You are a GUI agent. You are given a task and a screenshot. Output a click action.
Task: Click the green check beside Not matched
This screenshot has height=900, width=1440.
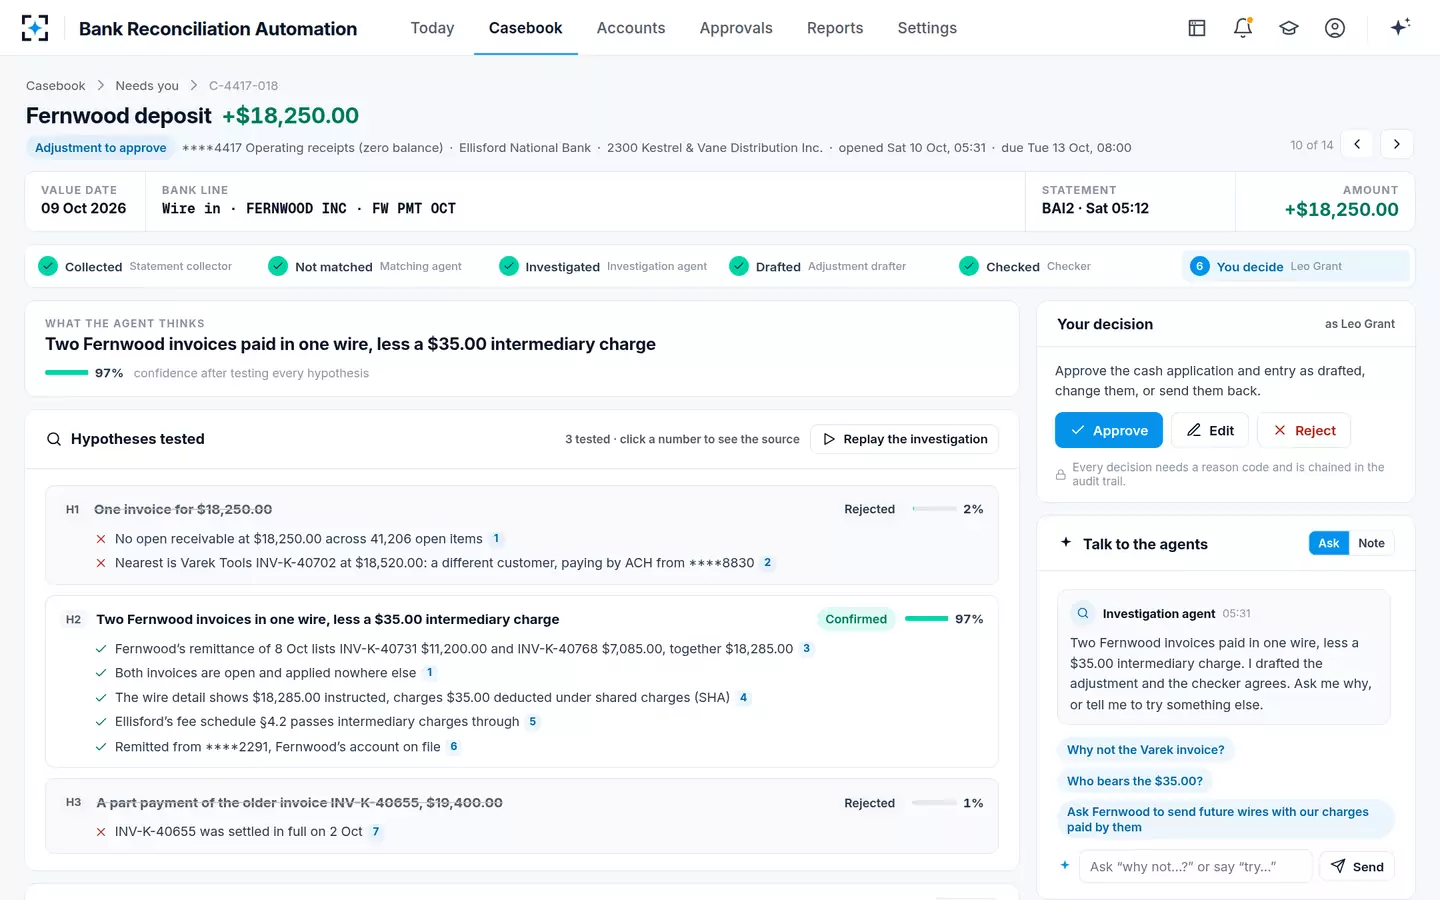coord(278,266)
